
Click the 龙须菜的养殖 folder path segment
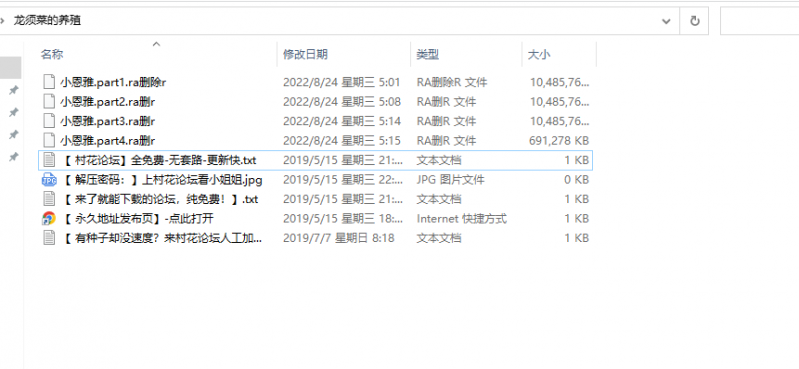47,21
